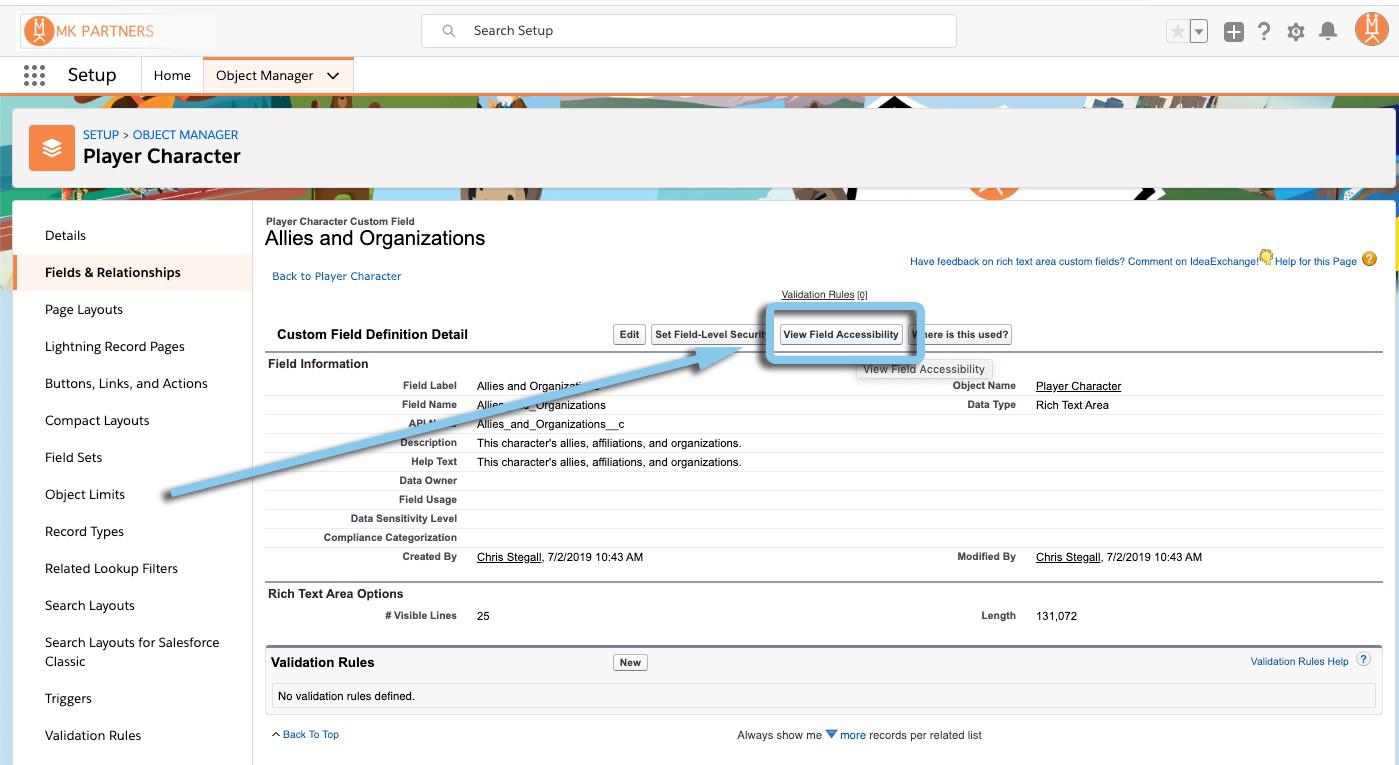The width and height of the screenshot is (1399, 765).
Task: Expand the favorites list dropdown arrow
Action: 1199,32
